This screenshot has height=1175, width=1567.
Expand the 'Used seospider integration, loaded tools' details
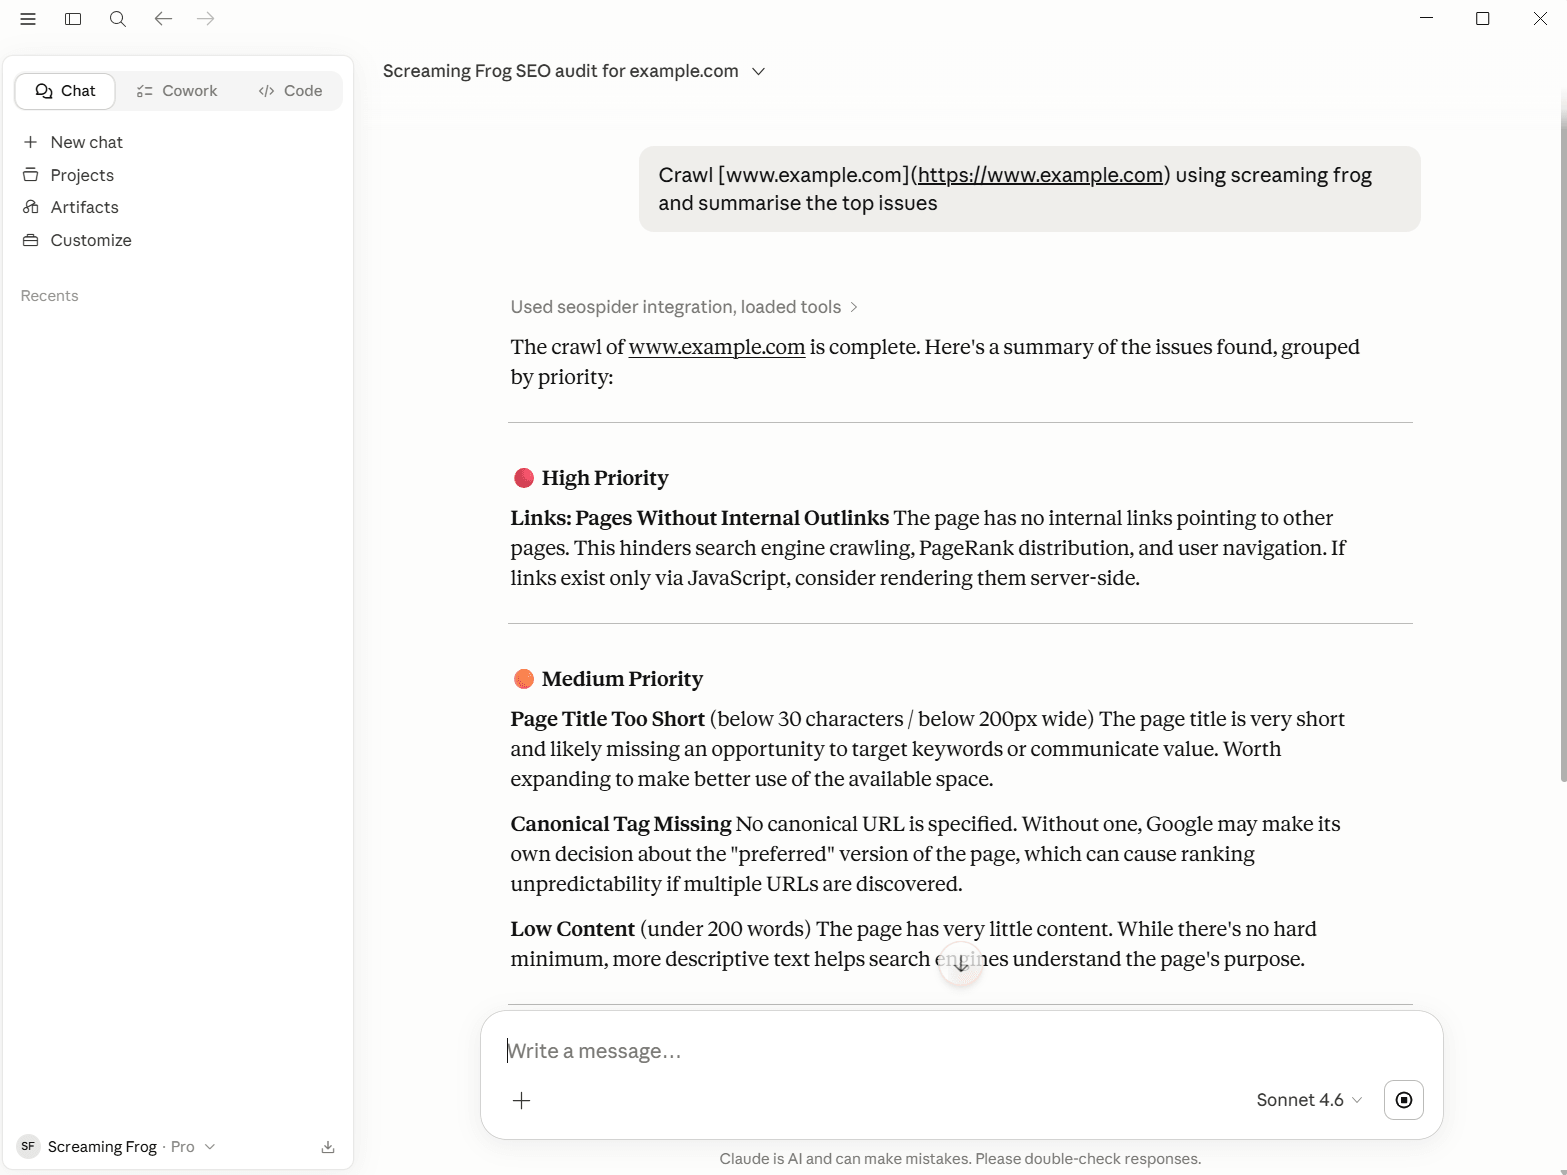(684, 307)
